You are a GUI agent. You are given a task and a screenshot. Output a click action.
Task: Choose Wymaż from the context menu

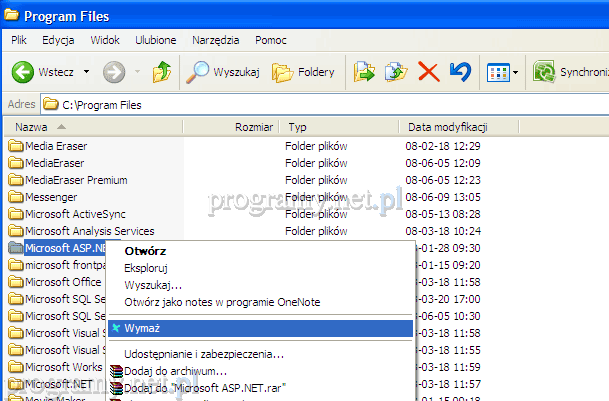pyautogui.click(x=142, y=328)
